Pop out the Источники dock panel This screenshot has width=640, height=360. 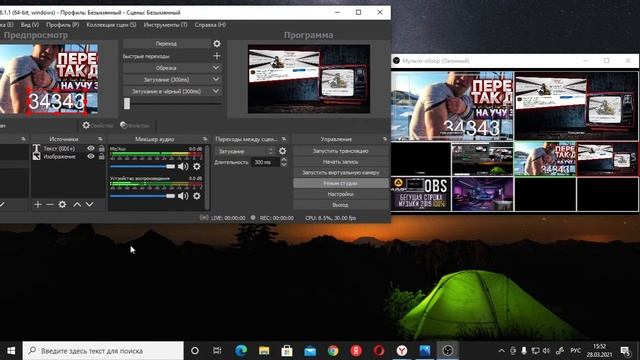click(x=100, y=139)
